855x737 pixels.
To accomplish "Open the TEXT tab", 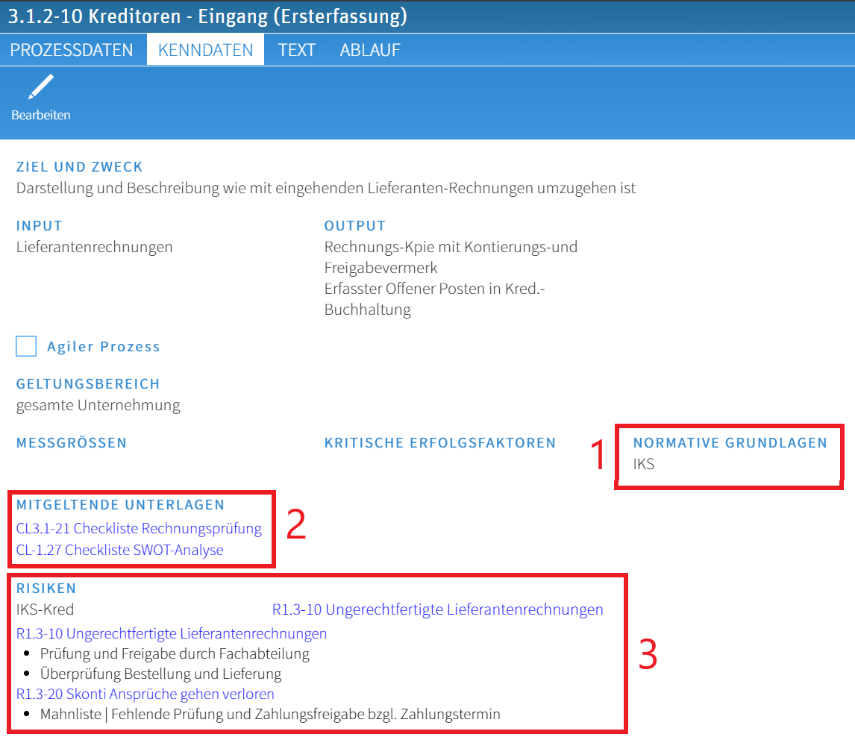I will [296, 50].
